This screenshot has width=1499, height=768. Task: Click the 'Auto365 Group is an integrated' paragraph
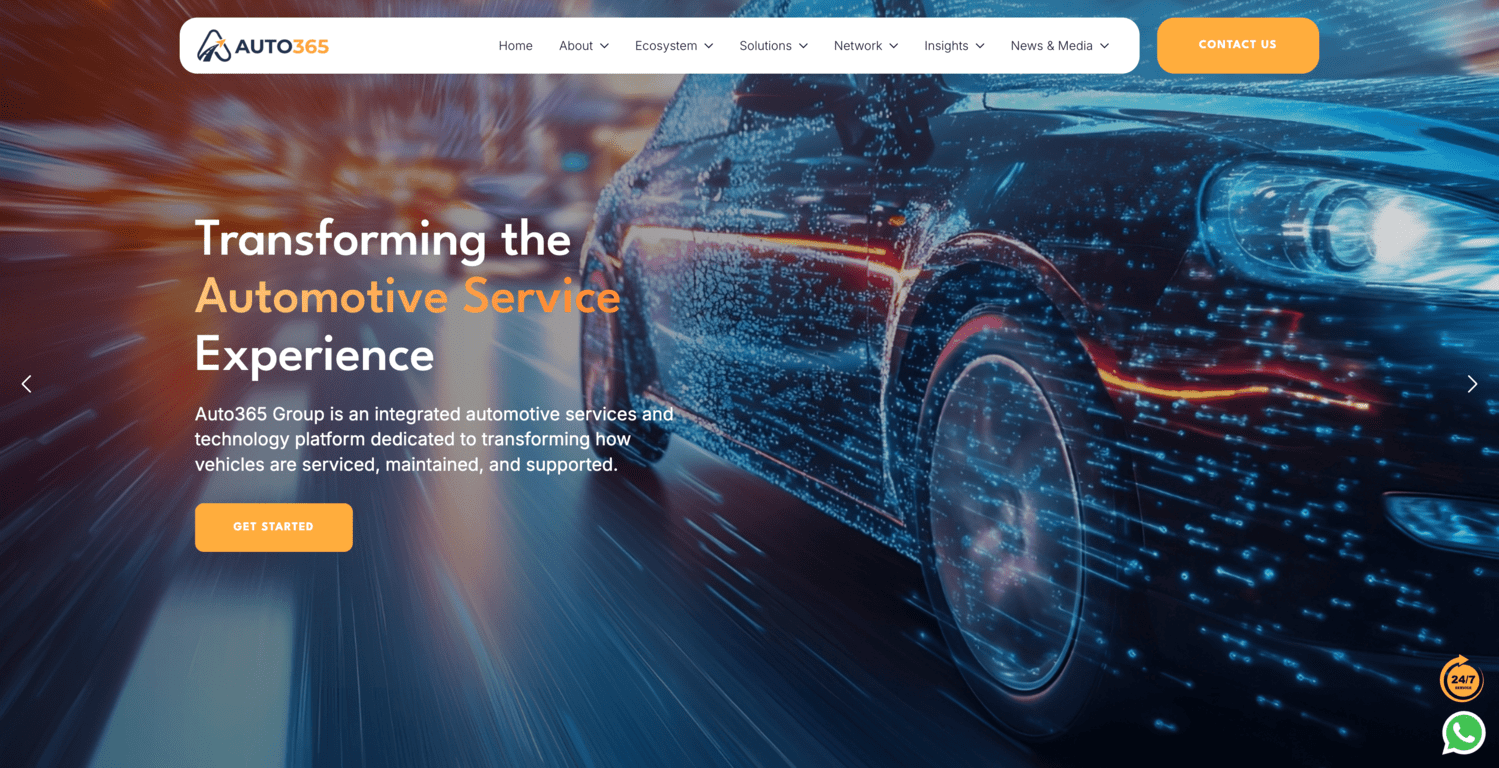[434, 439]
